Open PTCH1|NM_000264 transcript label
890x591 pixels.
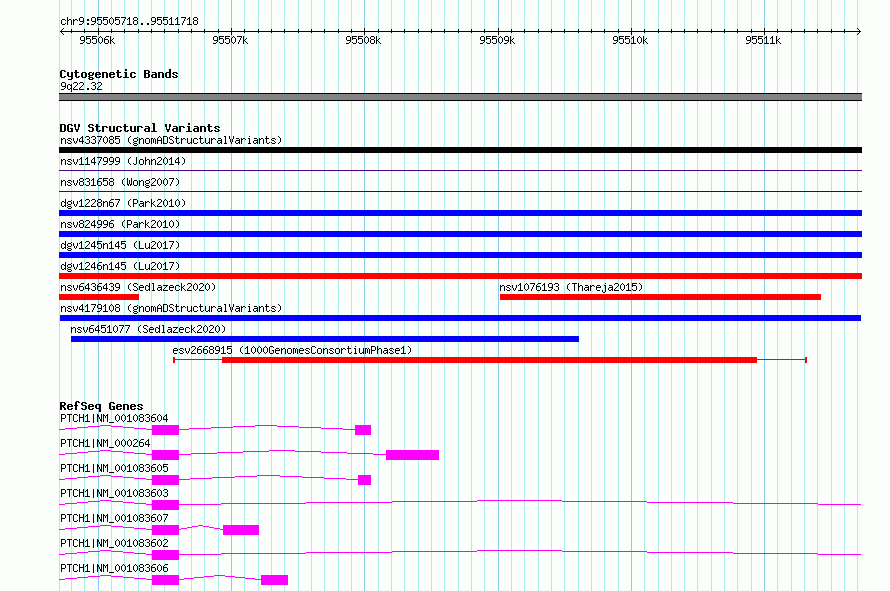105,443
